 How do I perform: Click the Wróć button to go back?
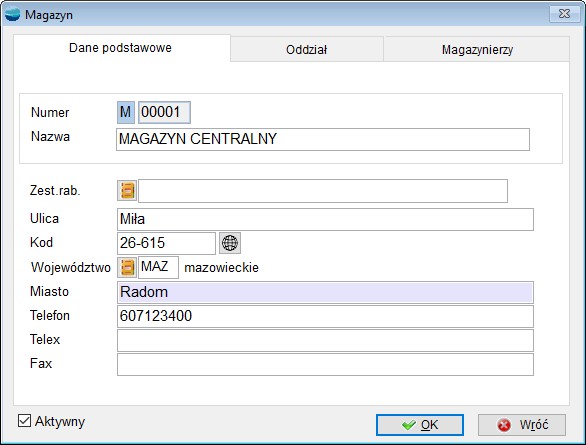point(522,425)
